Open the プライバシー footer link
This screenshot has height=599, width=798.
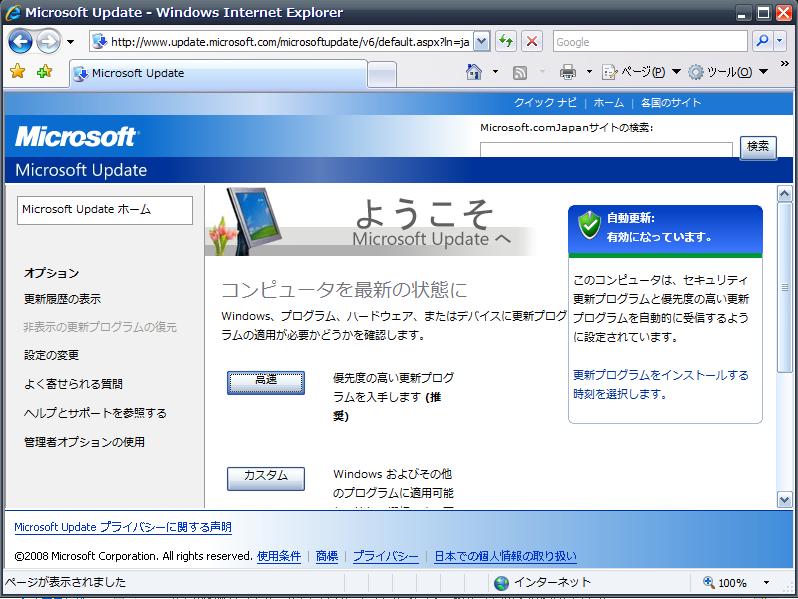coord(386,556)
